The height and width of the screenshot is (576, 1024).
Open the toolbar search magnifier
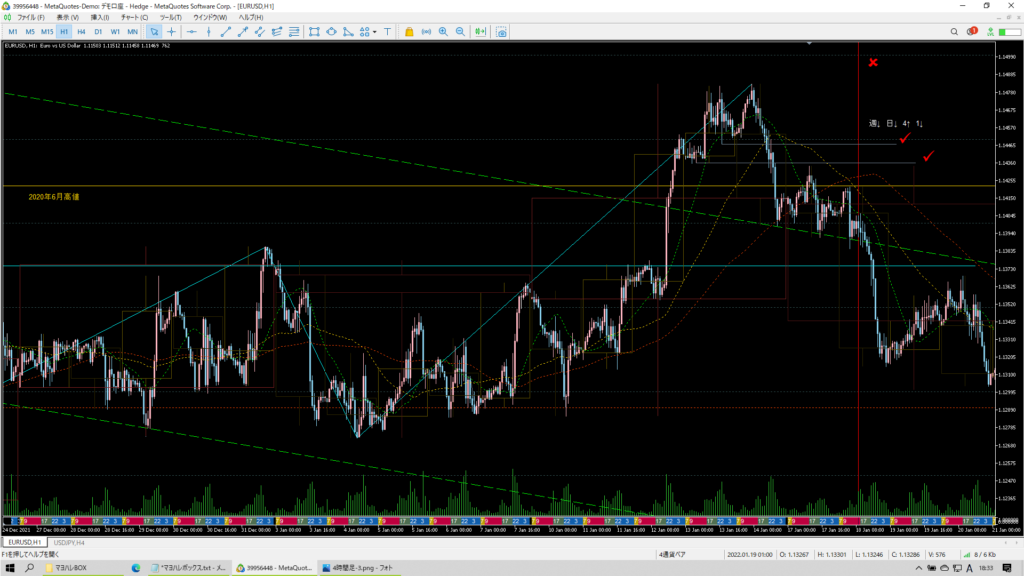(953, 32)
